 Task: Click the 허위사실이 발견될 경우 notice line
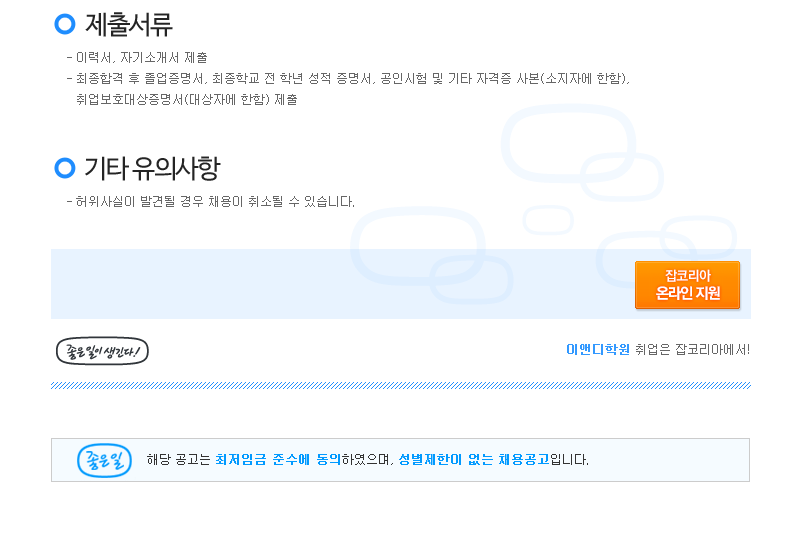[210, 201]
